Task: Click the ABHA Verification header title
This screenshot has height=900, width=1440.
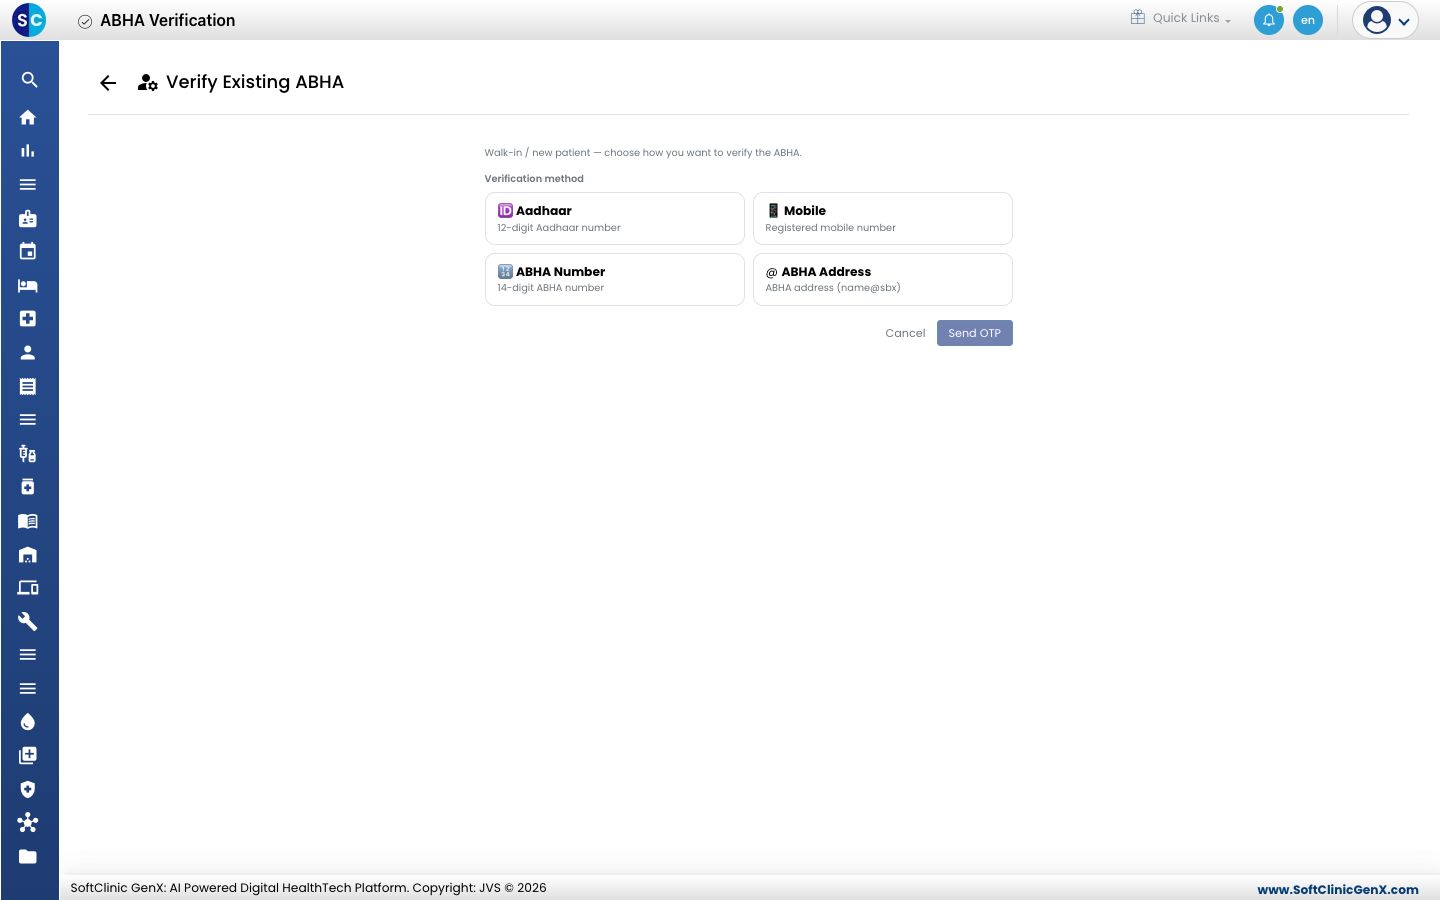Action: [x=168, y=20]
